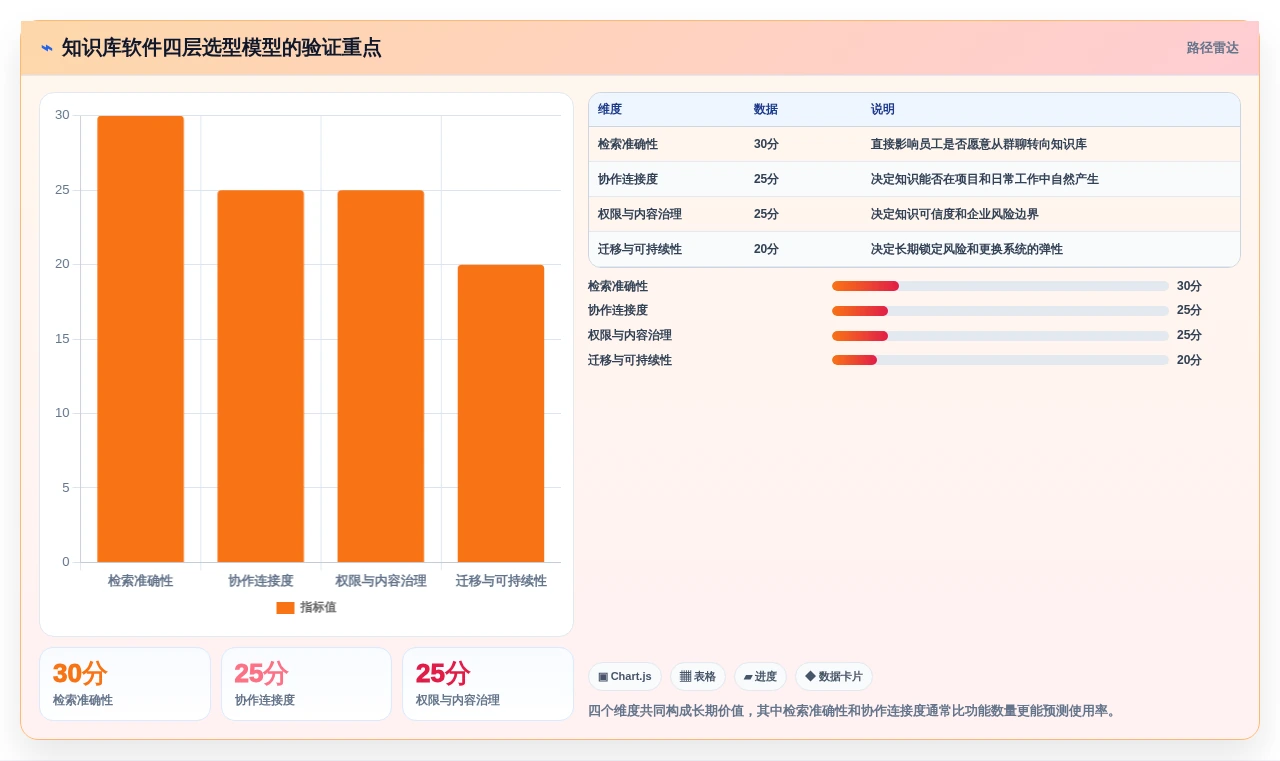Viewport: 1280px width, 761px height.
Task: Click the chart x-axis label 迁移与可持续性
Action: tap(501, 581)
